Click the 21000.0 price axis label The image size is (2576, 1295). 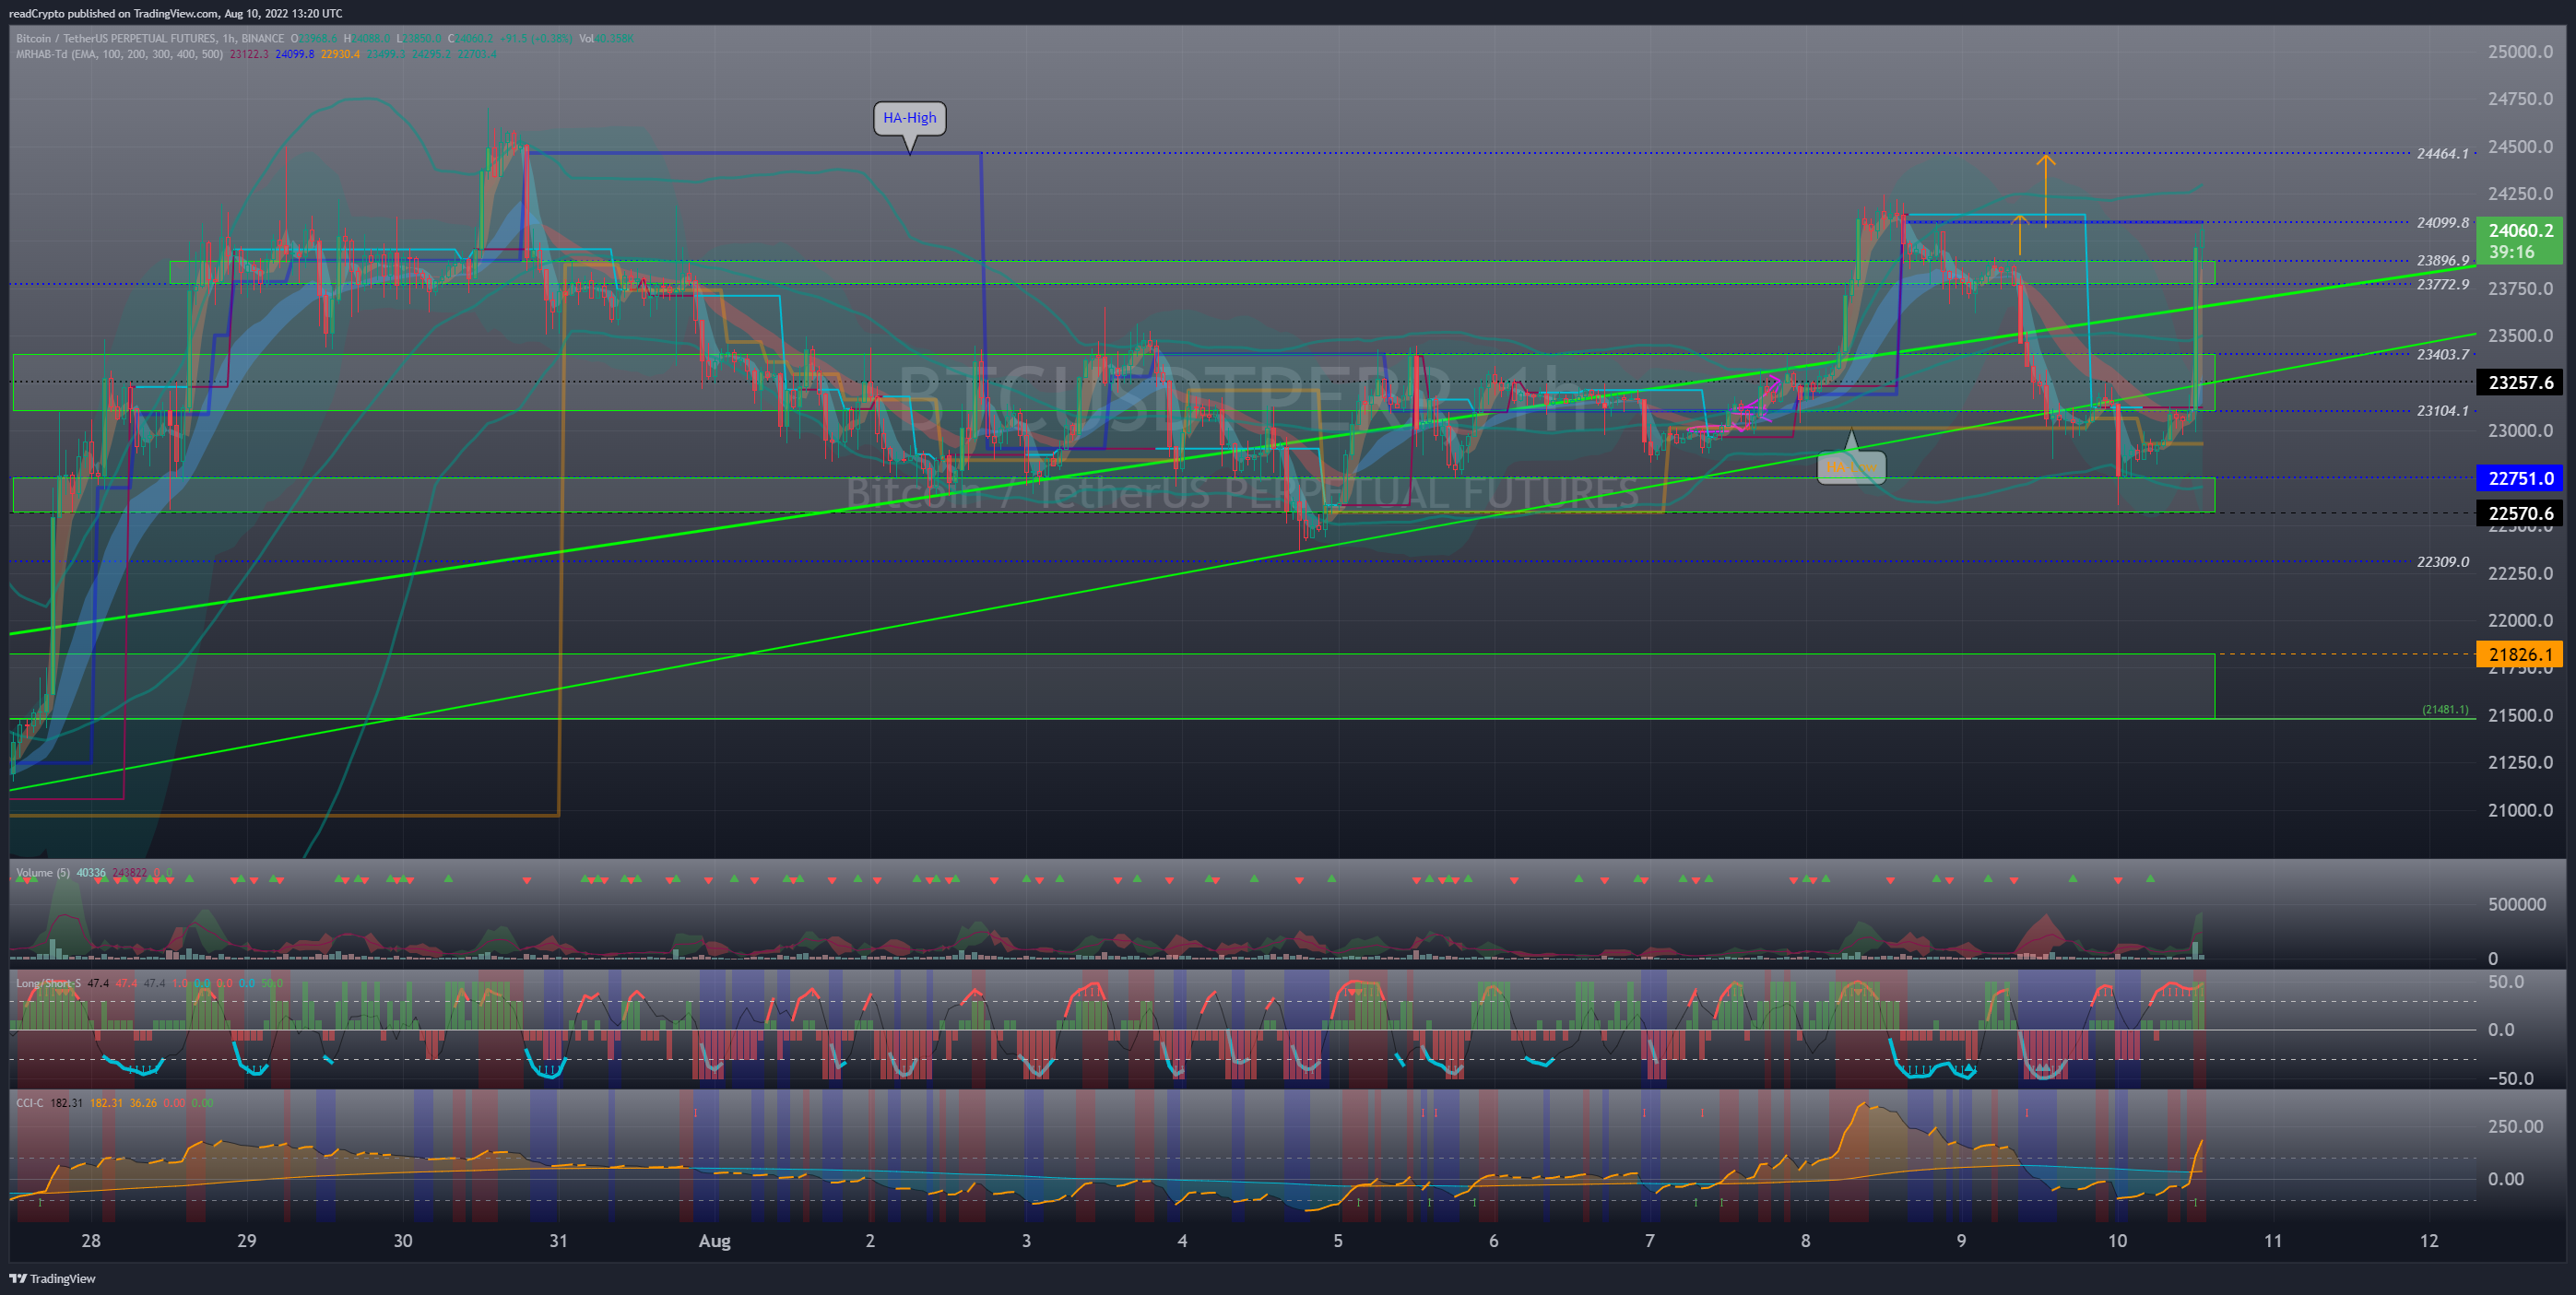point(2520,810)
